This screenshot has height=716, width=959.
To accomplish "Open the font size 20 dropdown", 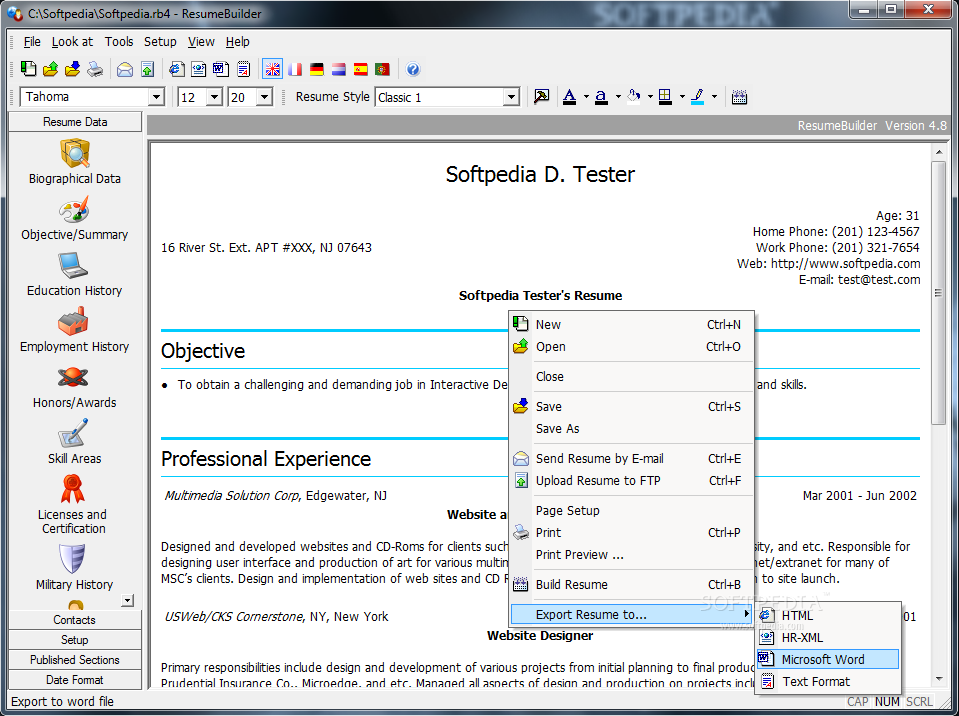I will [264, 97].
